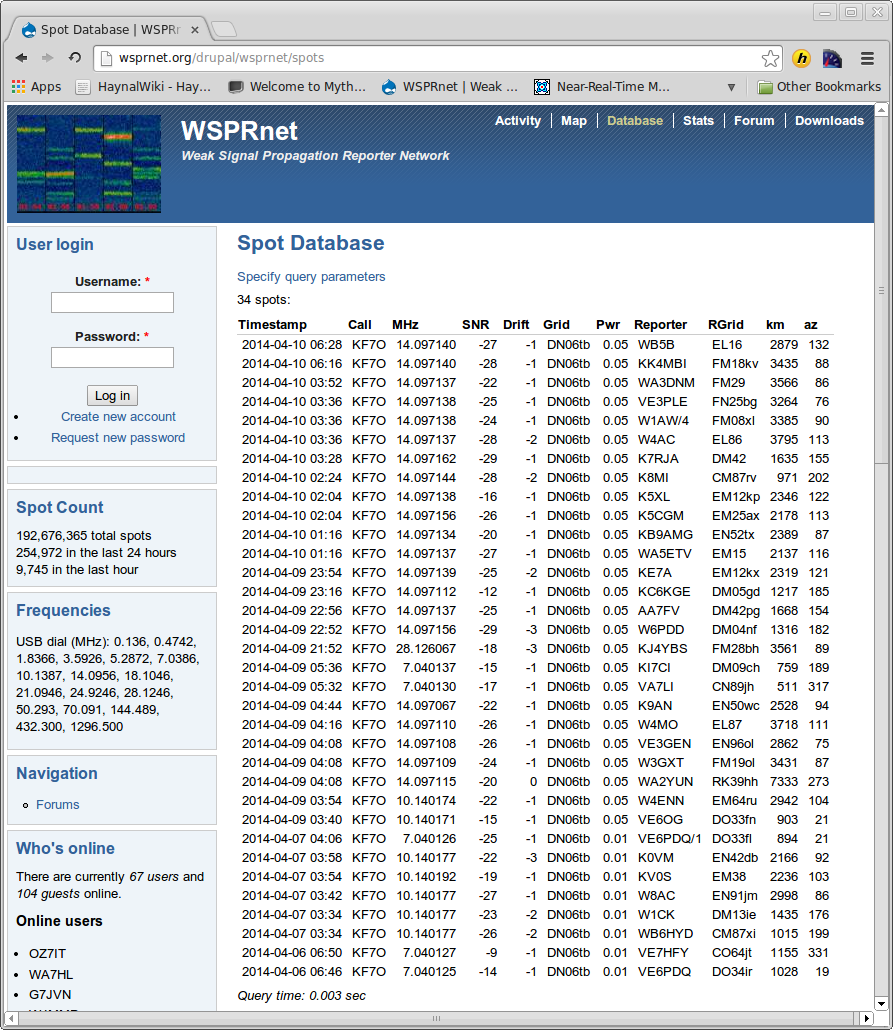Click reporter WB5B in the first row
This screenshot has width=893, height=1030.
656,345
